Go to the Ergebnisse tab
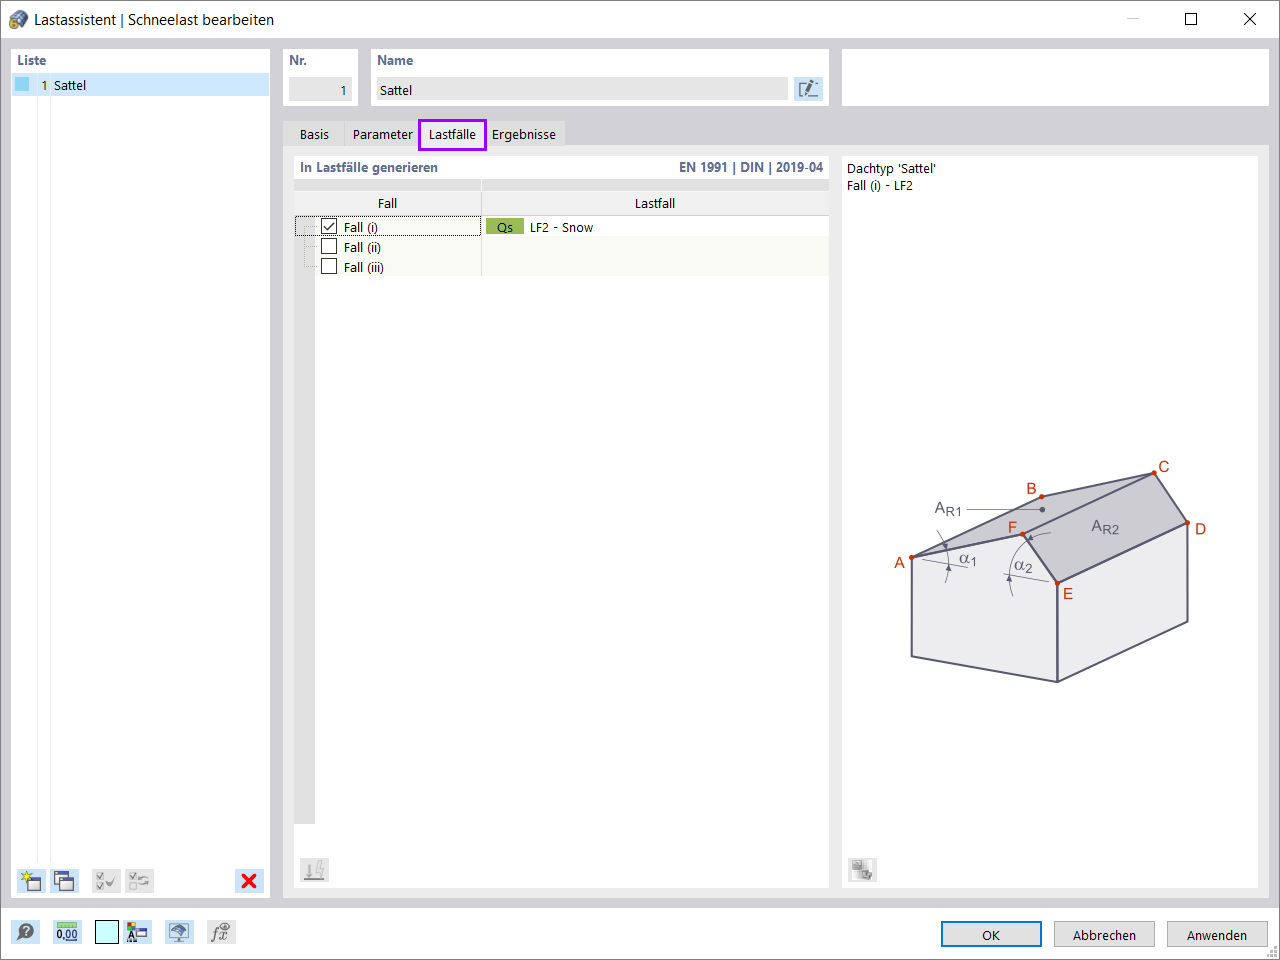This screenshot has width=1280, height=960. (x=524, y=134)
